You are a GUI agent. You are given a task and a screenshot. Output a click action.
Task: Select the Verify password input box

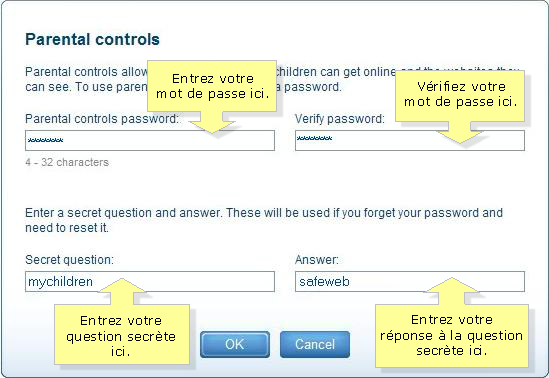(x=410, y=141)
